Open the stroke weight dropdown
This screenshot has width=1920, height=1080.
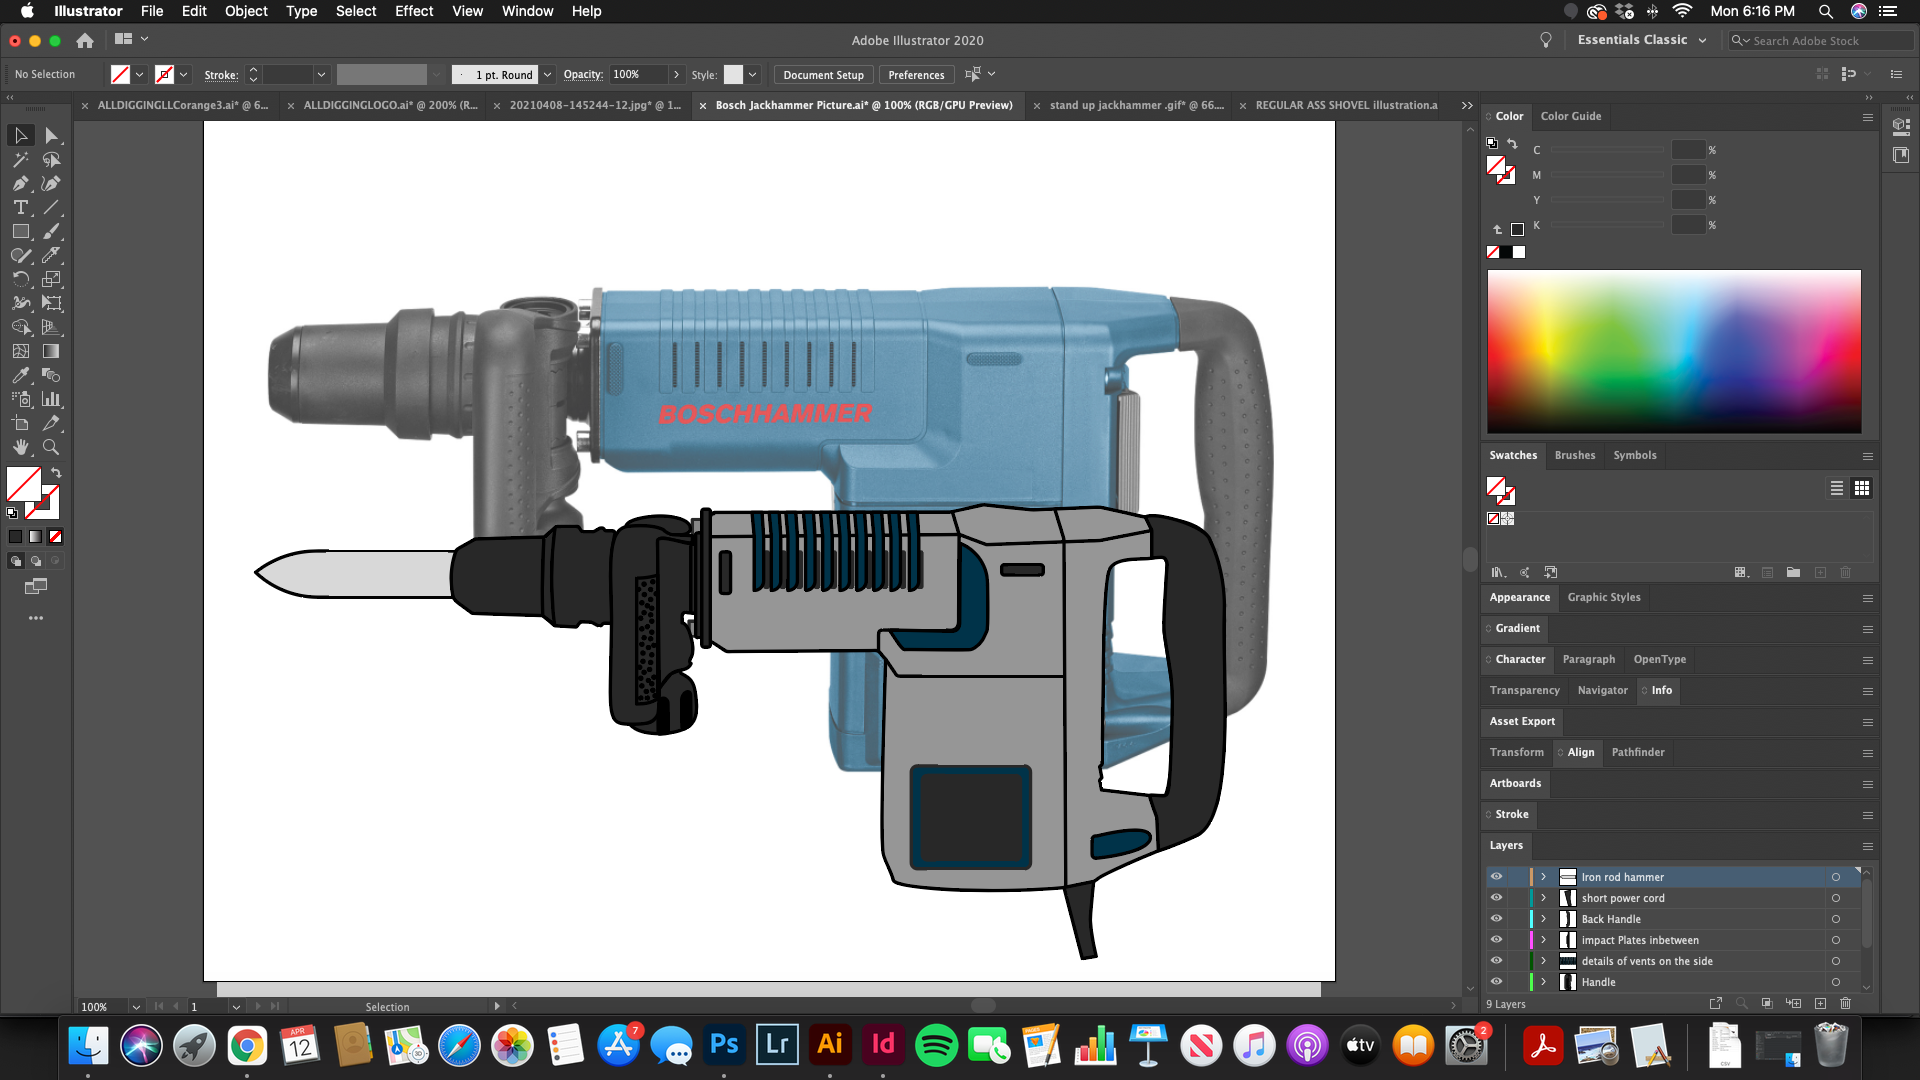(321, 75)
